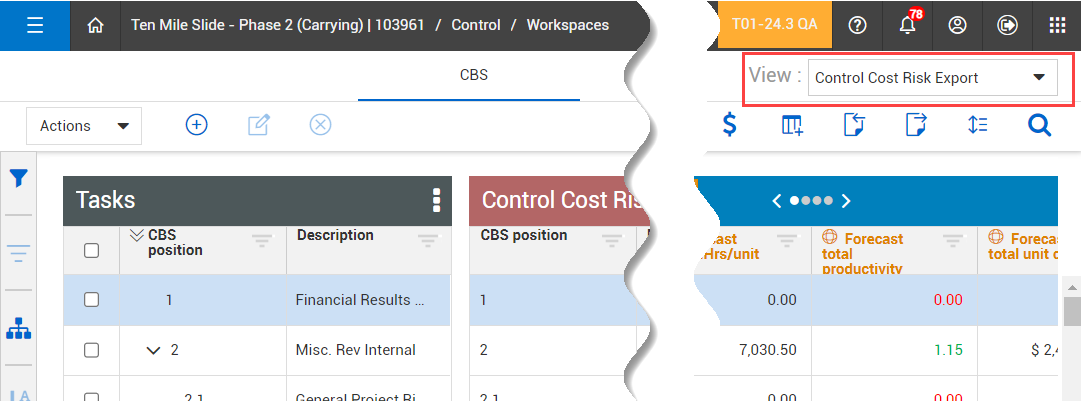The height and width of the screenshot is (401, 1081).
Task: Click the add (plus circle) icon
Action: click(x=197, y=125)
